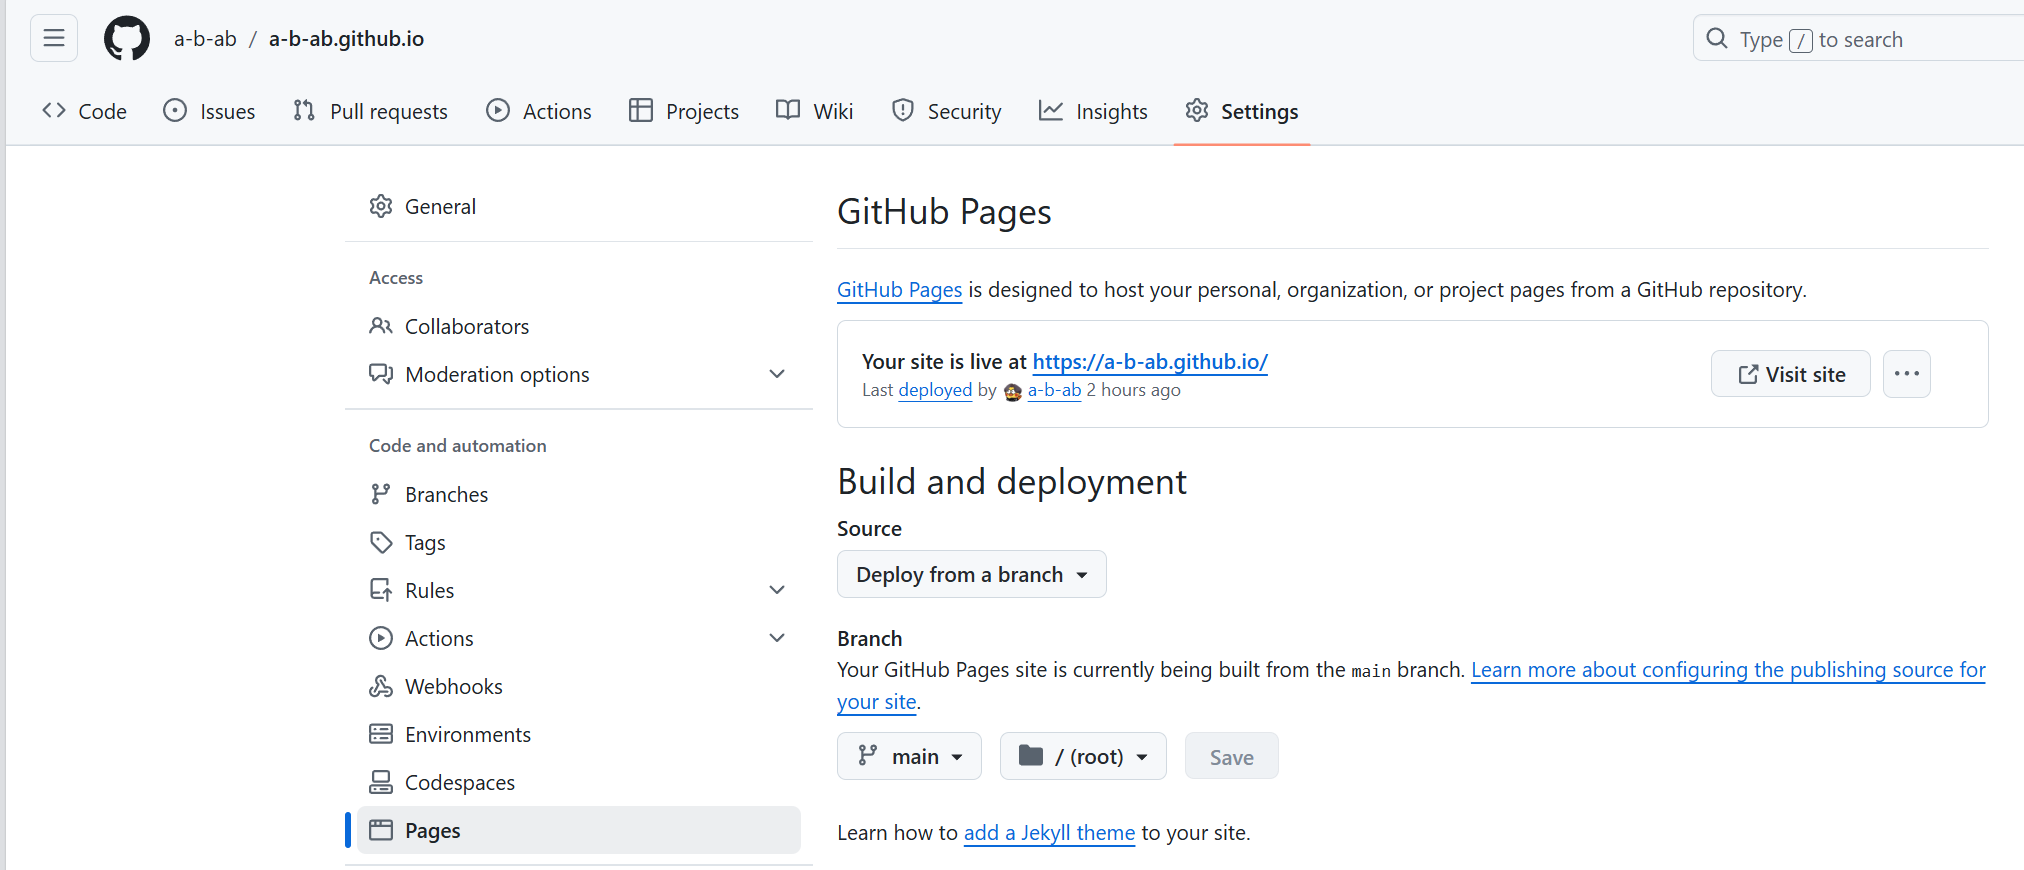This screenshot has width=2024, height=870.
Task: Click the Insights graph icon
Action: (x=1051, y=111)
